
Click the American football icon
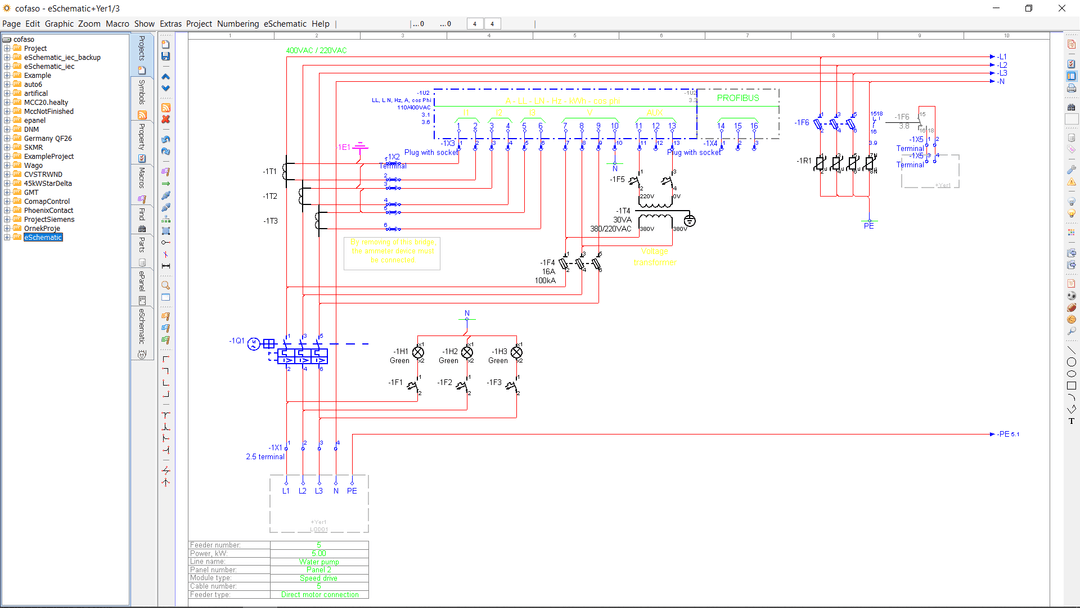1071,308
